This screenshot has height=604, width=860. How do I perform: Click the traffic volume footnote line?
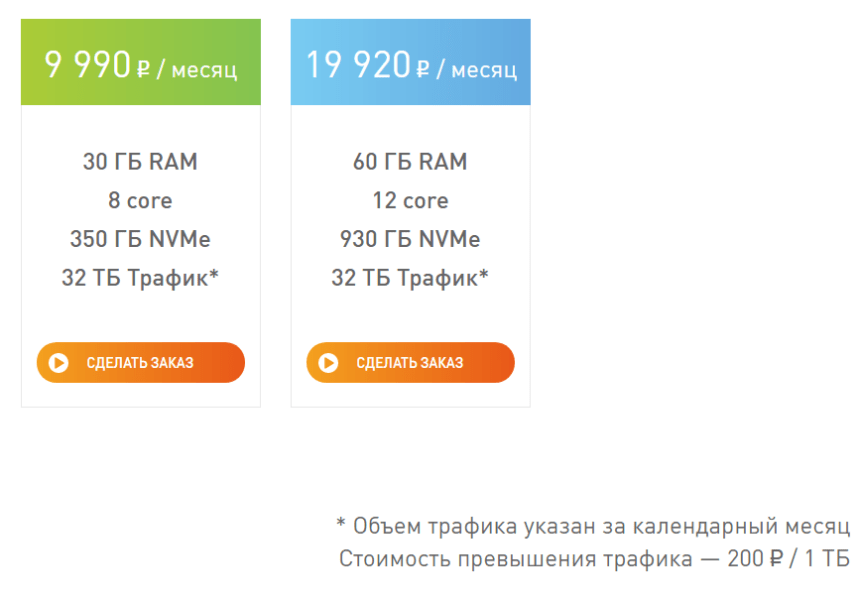pos(593,526)
